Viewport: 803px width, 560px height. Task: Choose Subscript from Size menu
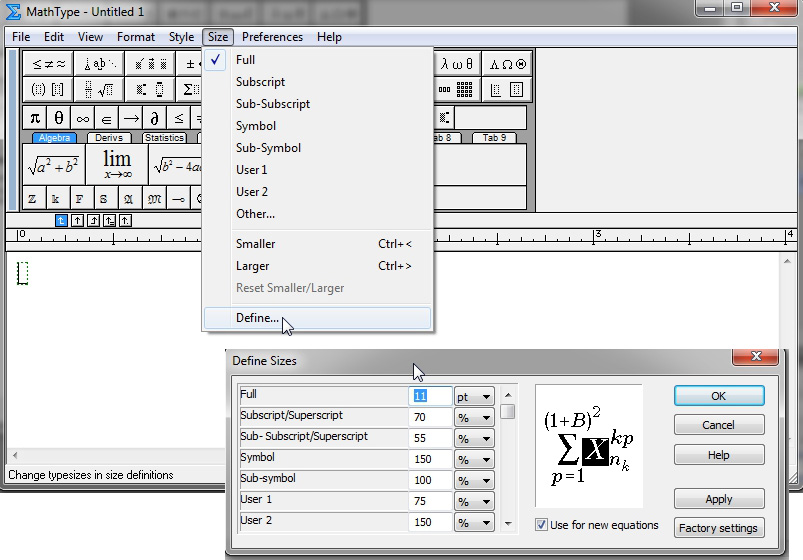318,82
